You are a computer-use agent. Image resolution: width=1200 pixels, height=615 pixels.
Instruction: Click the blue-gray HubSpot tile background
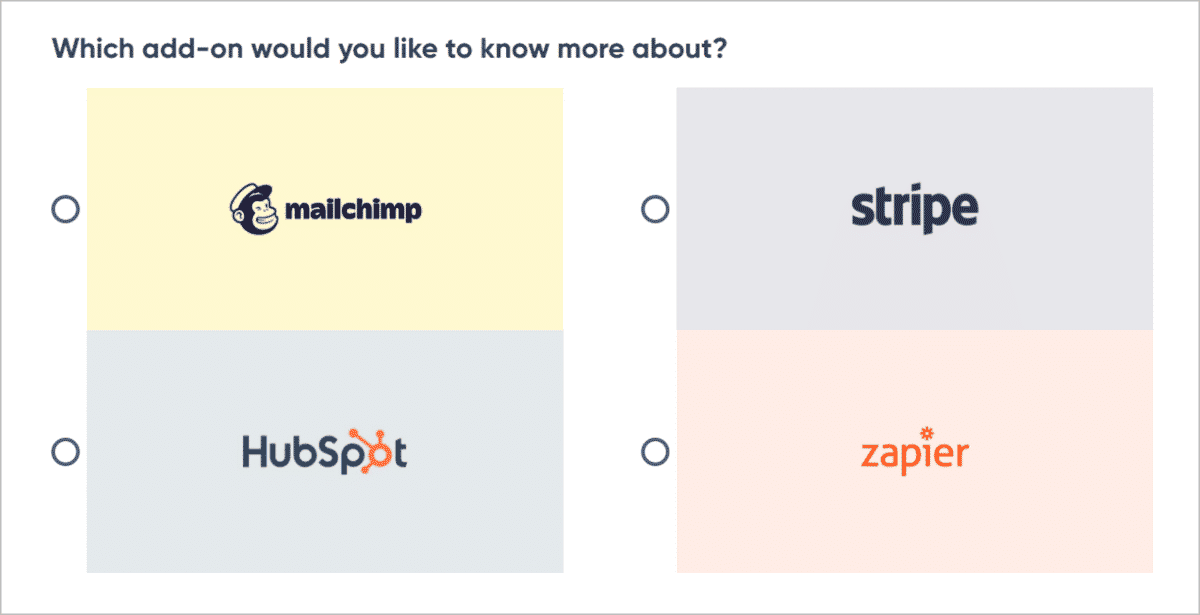324,530
